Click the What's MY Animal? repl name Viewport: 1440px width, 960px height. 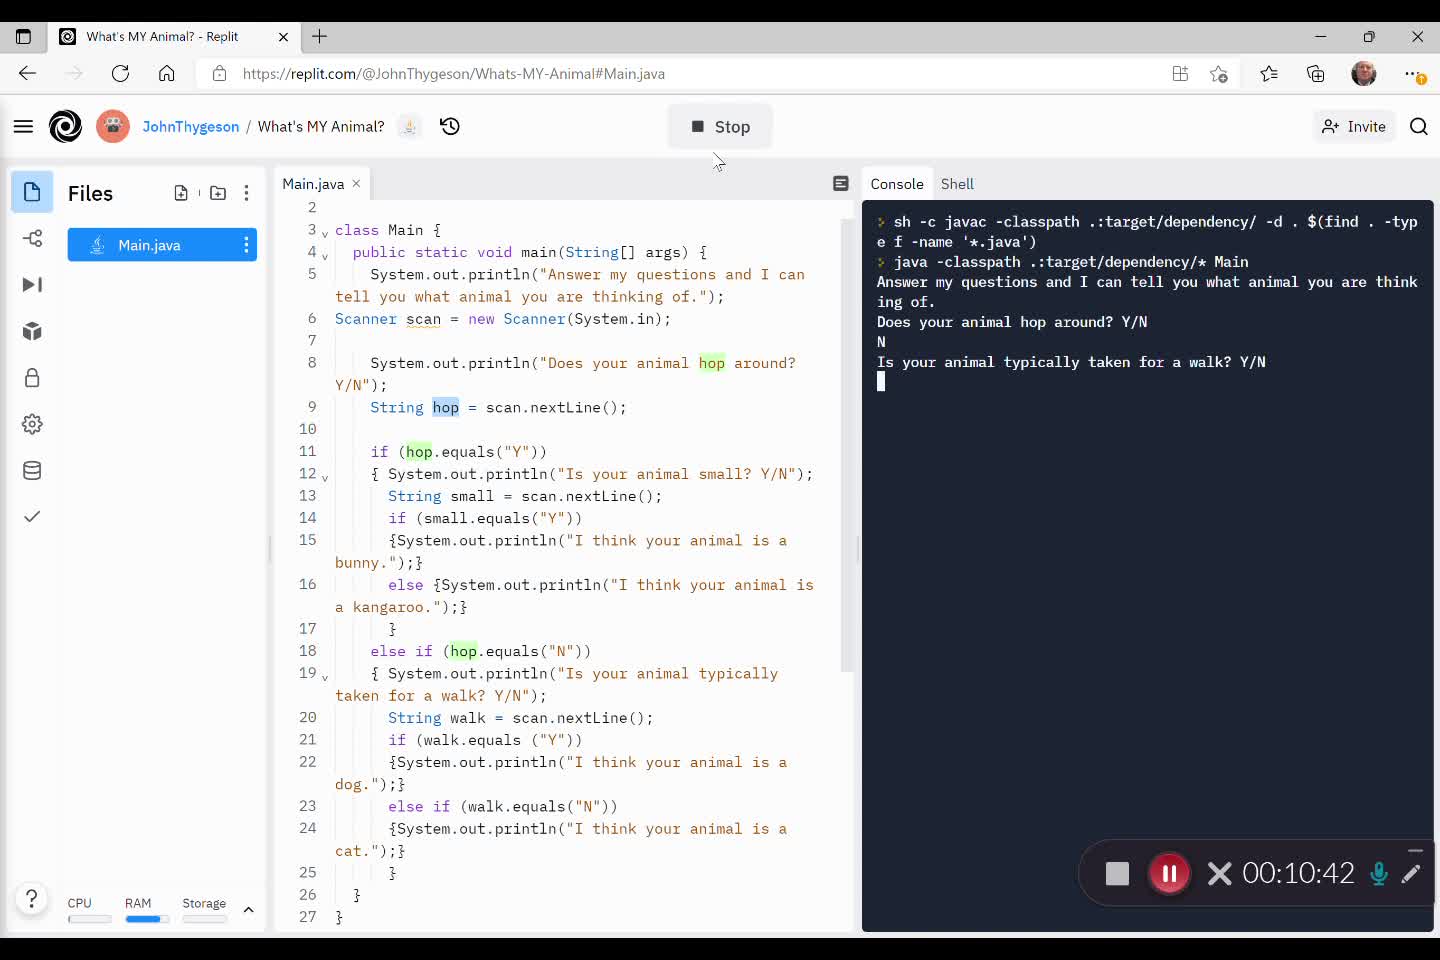[321, 126]
